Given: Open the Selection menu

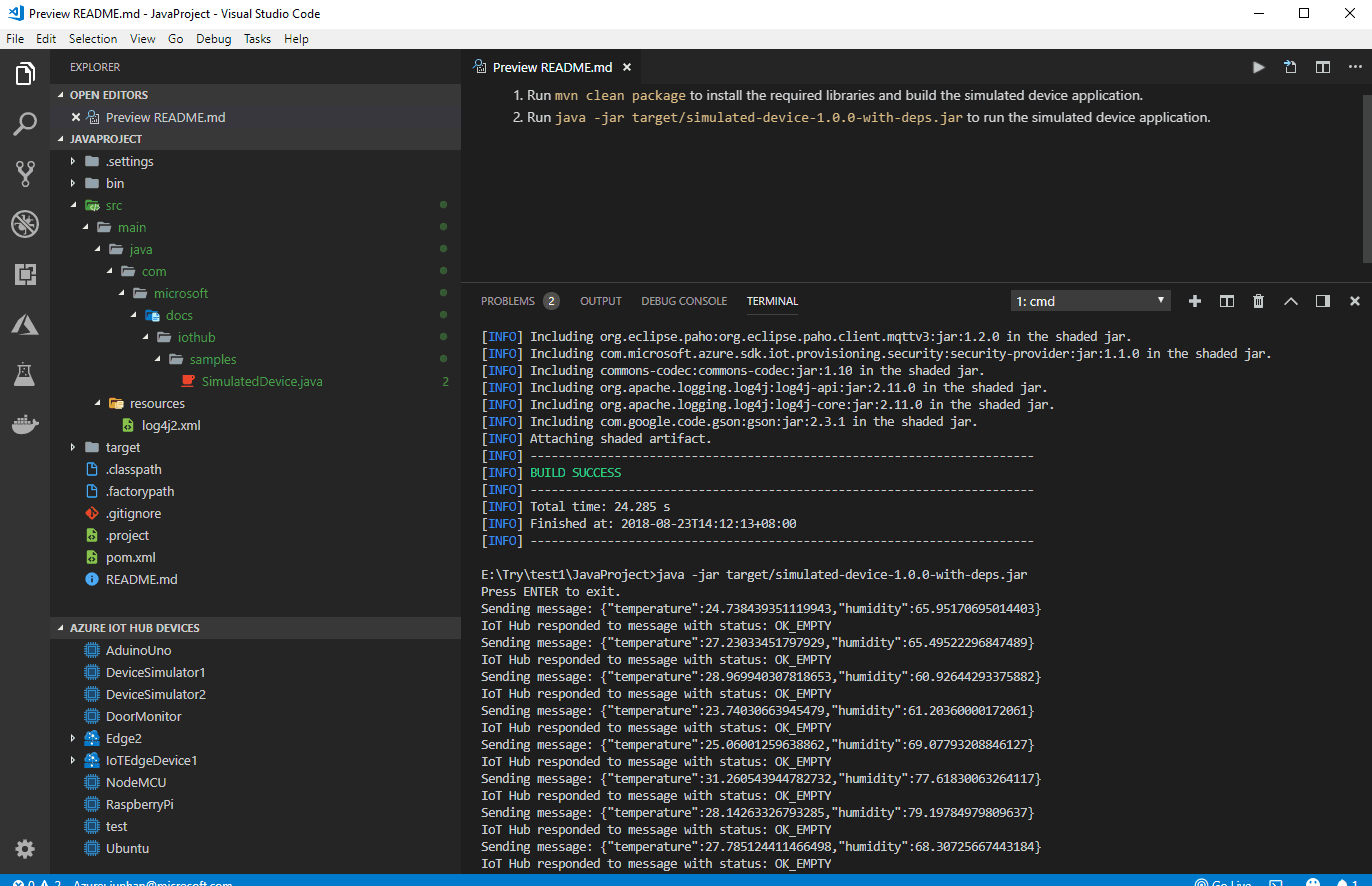Looking at the screenshot, I should point(93,39).
